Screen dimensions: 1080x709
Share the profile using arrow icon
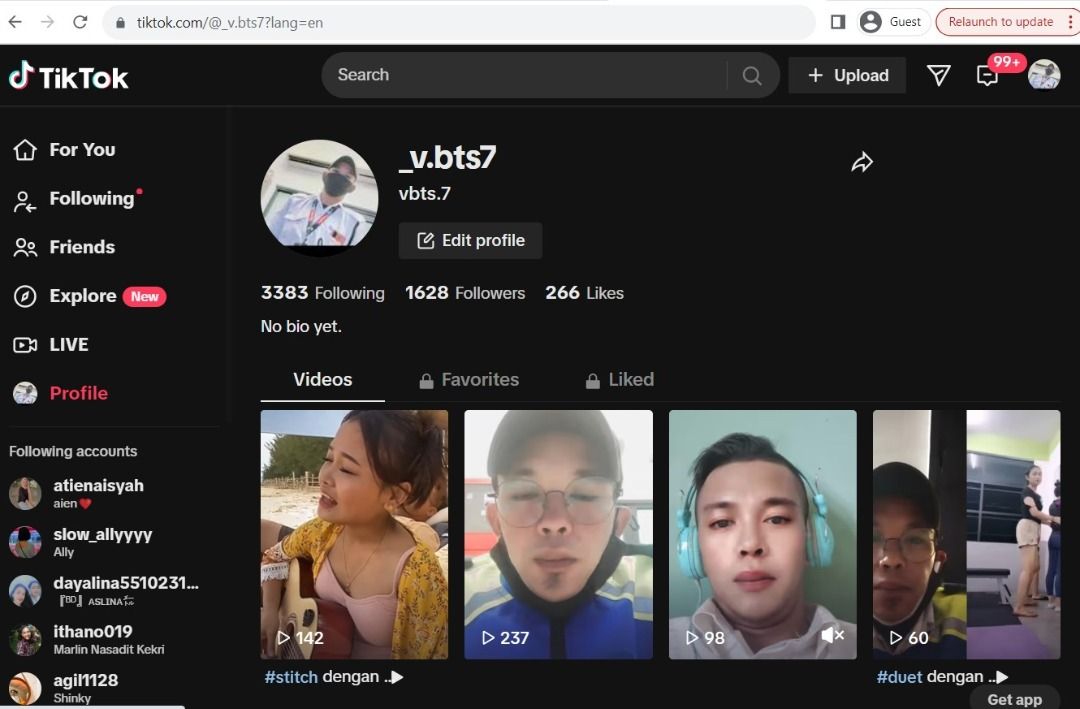click(x=862, y=162)
